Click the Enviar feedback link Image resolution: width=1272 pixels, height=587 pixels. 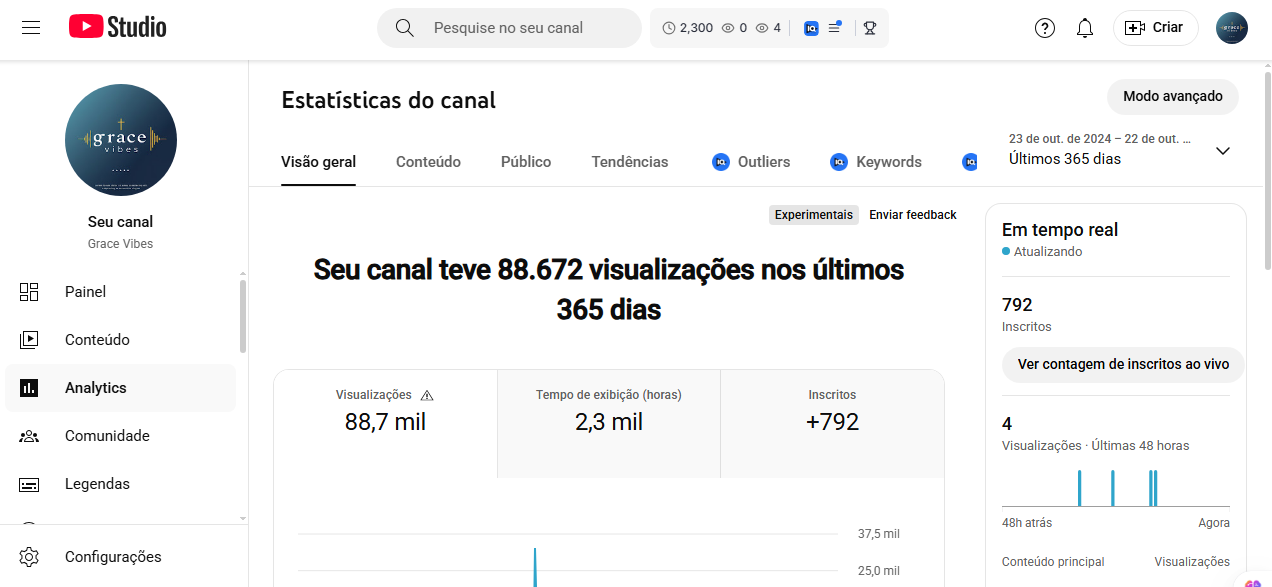(913, 215)
